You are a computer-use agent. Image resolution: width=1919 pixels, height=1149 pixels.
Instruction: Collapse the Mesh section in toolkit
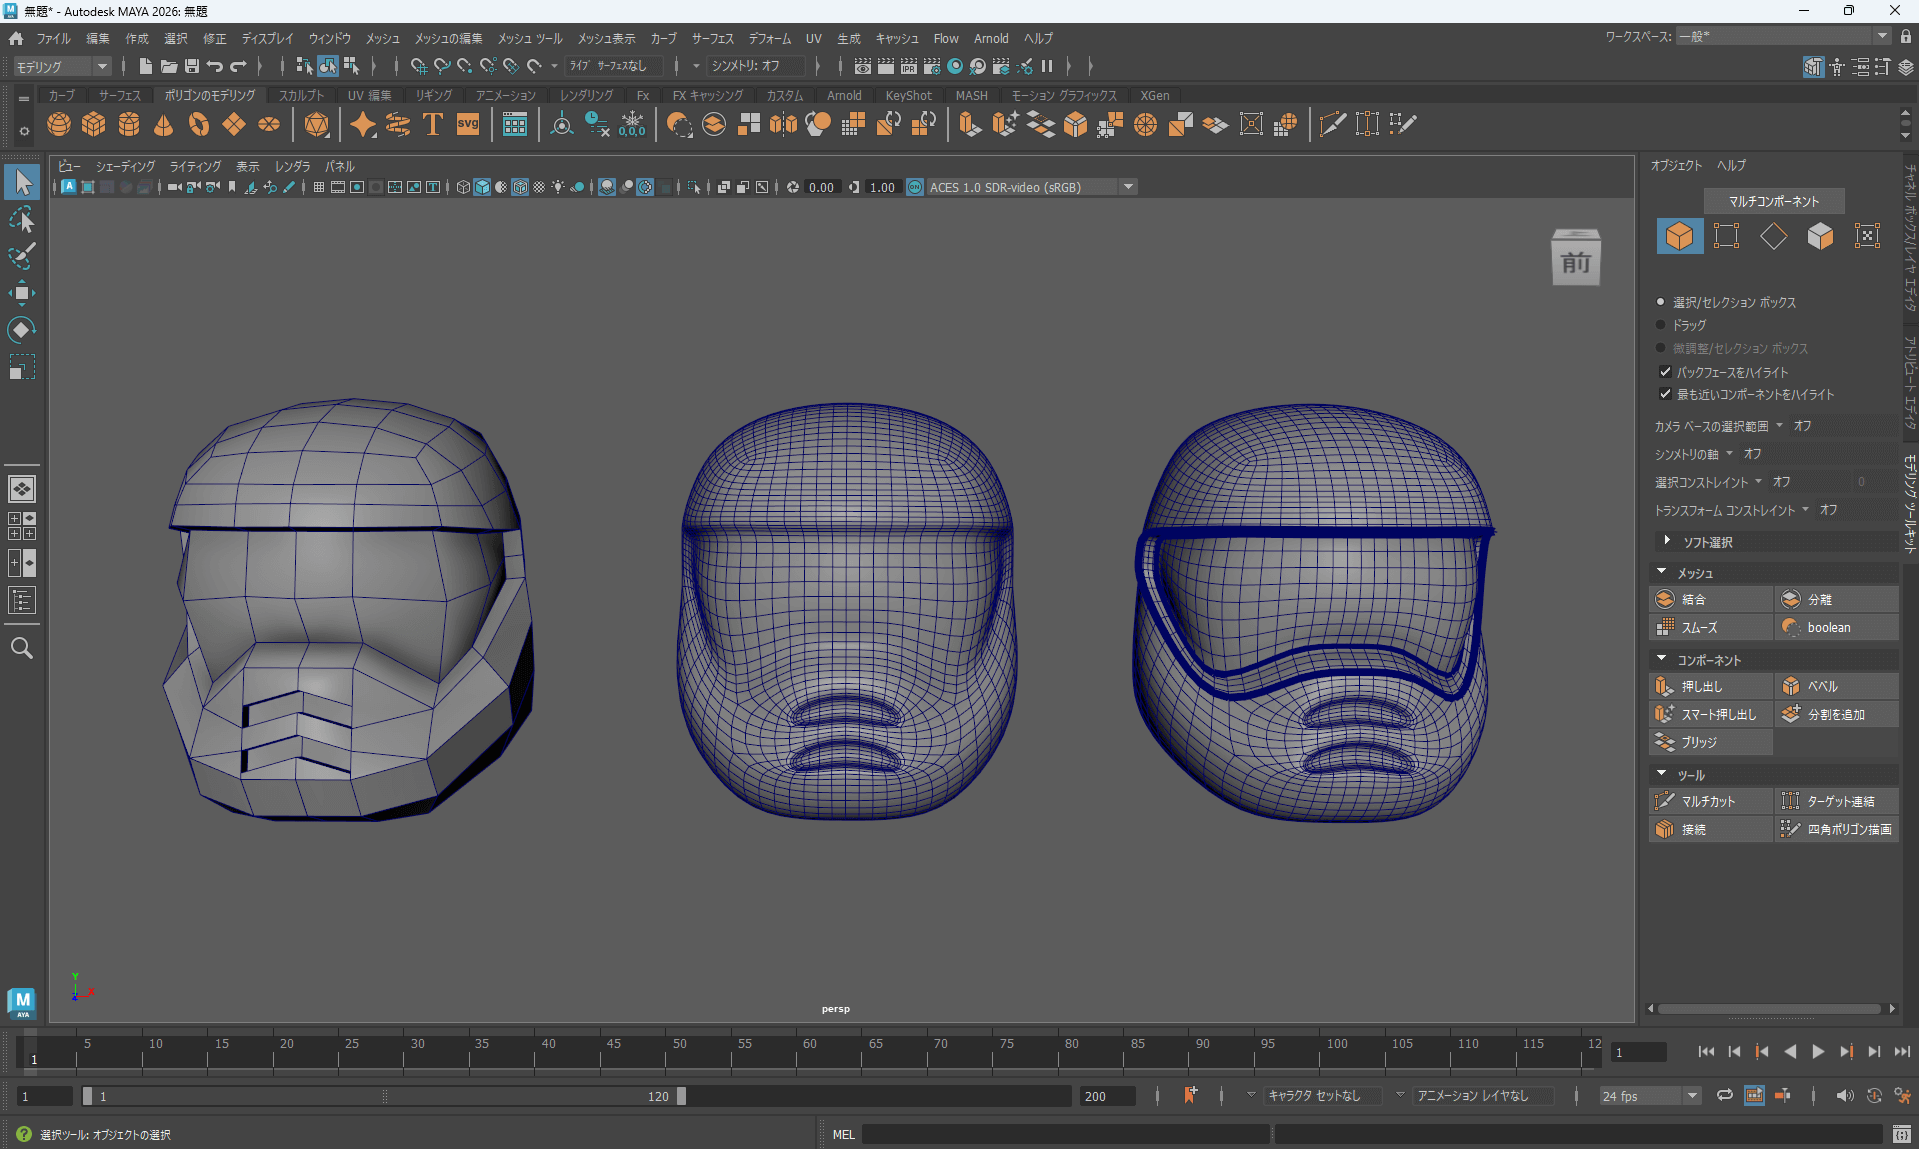coord(1662,572)
